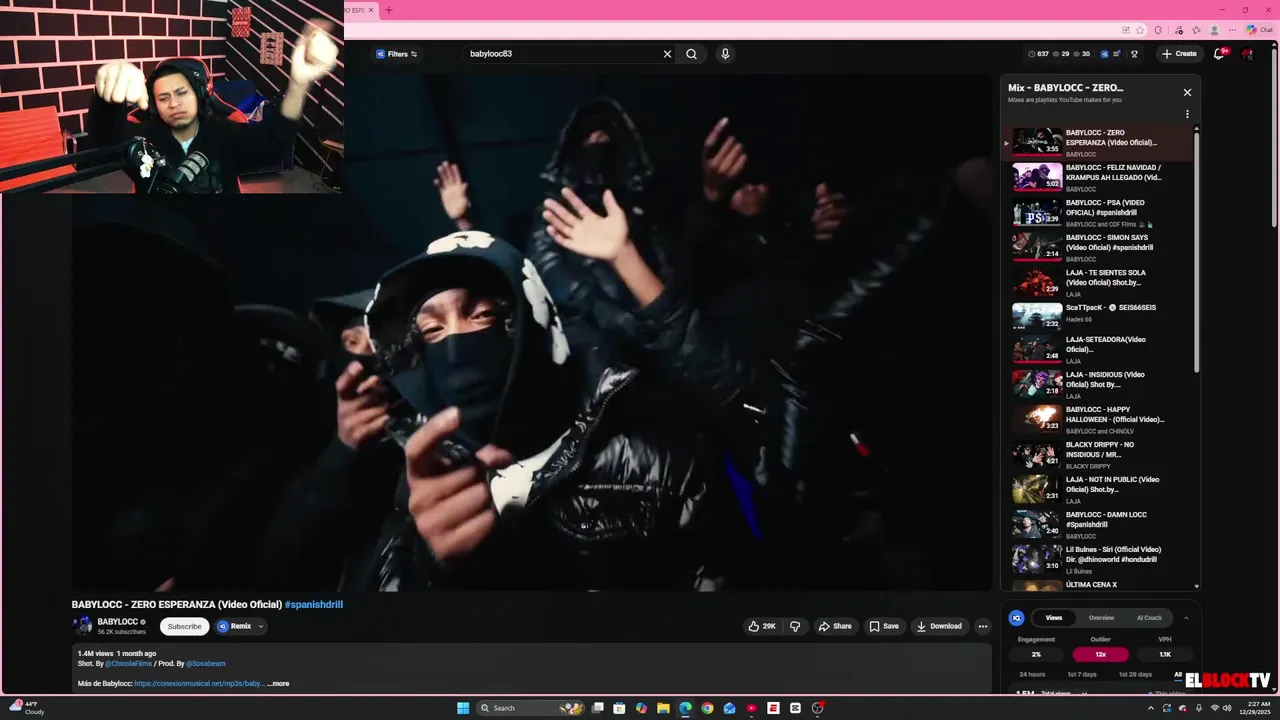Open the Windows Start menu
Image resolution: width=1280 pixels, height=720 pixels.
click(x=463, y=708)
